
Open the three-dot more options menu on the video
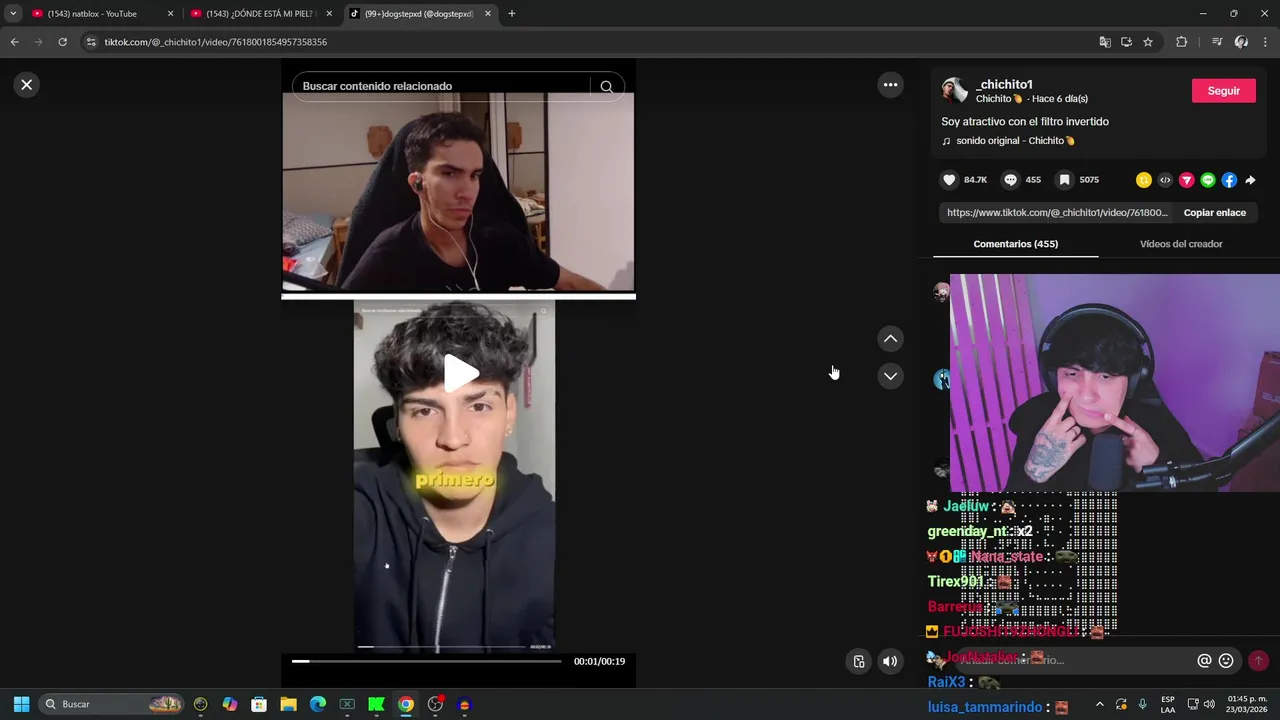(890, 85)
